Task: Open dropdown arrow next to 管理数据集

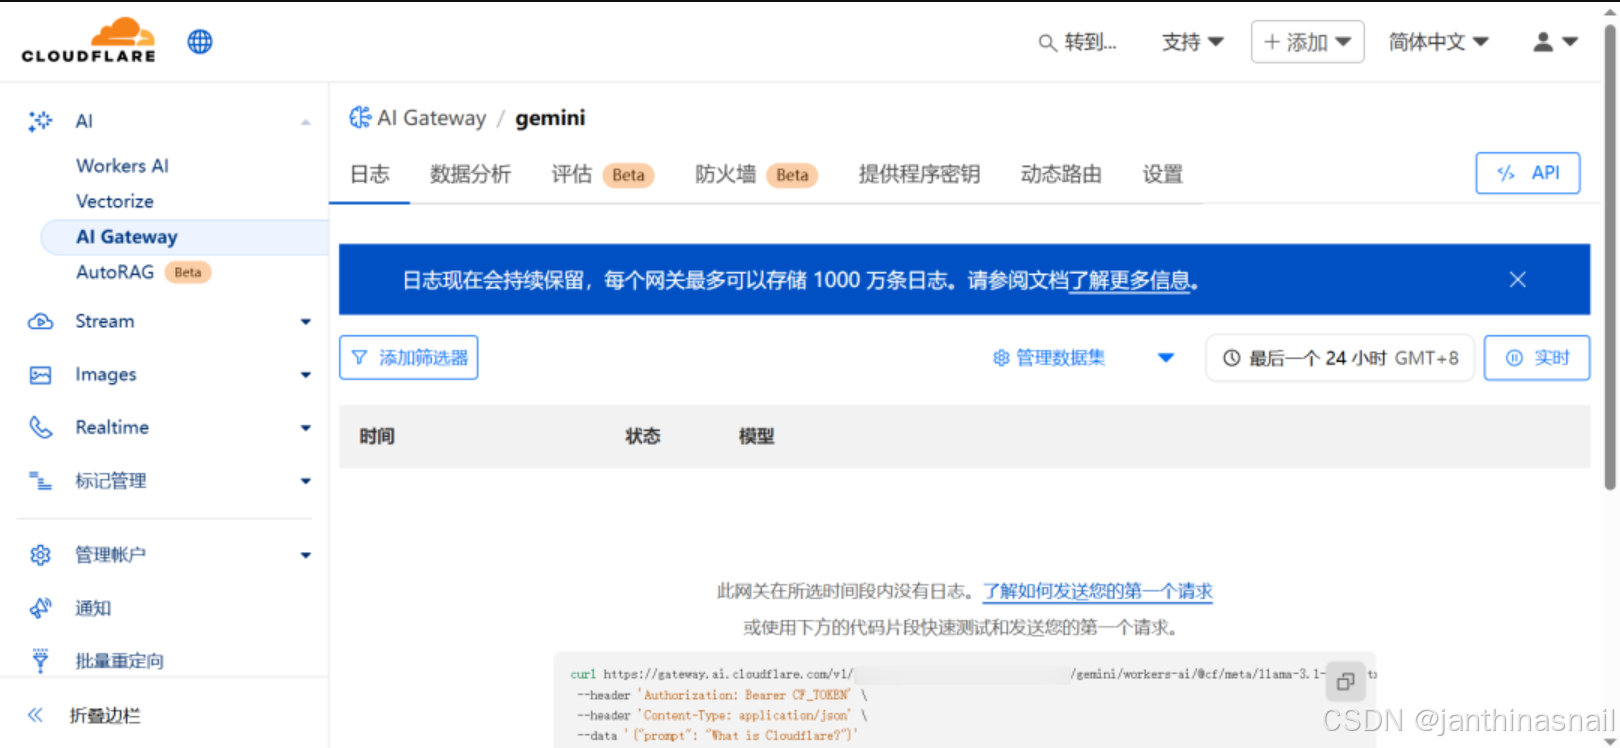Action: pyautogui.click(x=1166, y=358)
